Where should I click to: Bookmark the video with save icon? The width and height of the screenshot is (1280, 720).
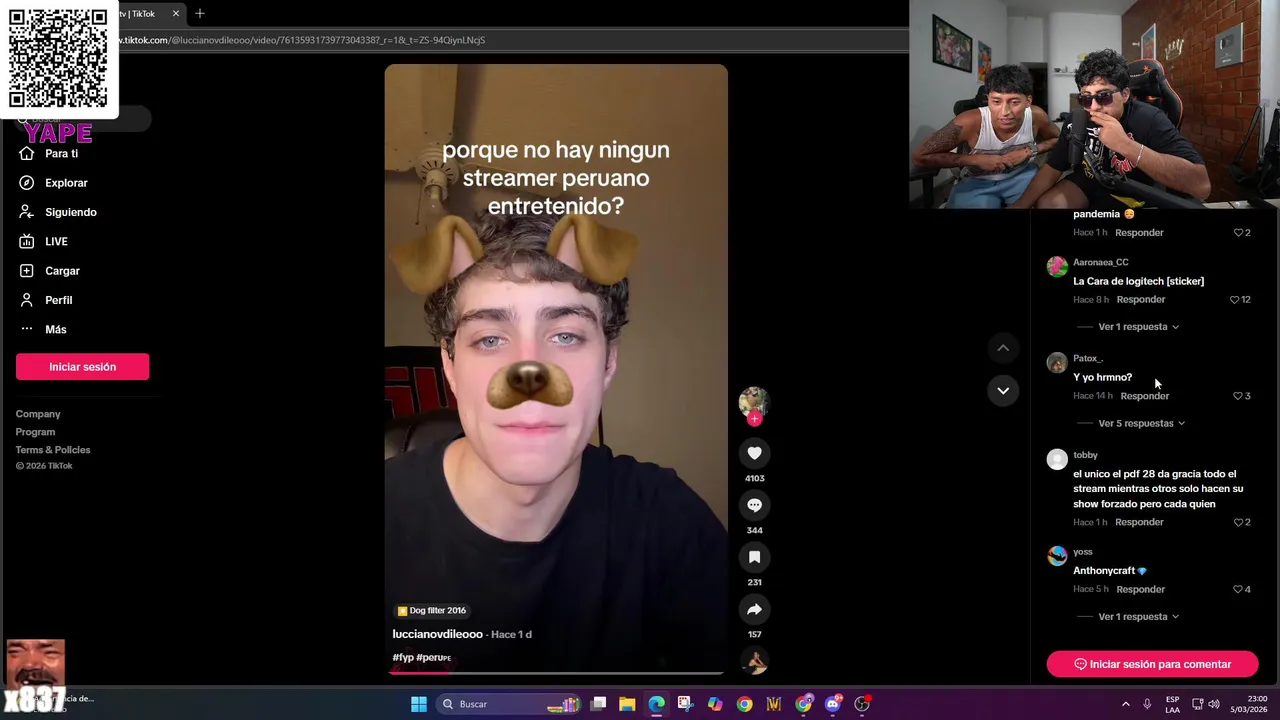(754, 557)
